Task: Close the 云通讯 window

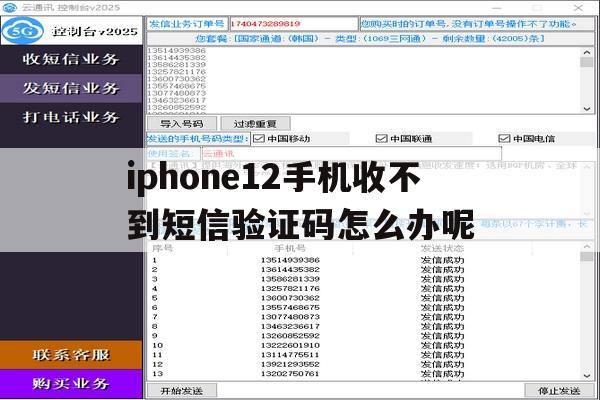Action: click(x=578, y=7)
